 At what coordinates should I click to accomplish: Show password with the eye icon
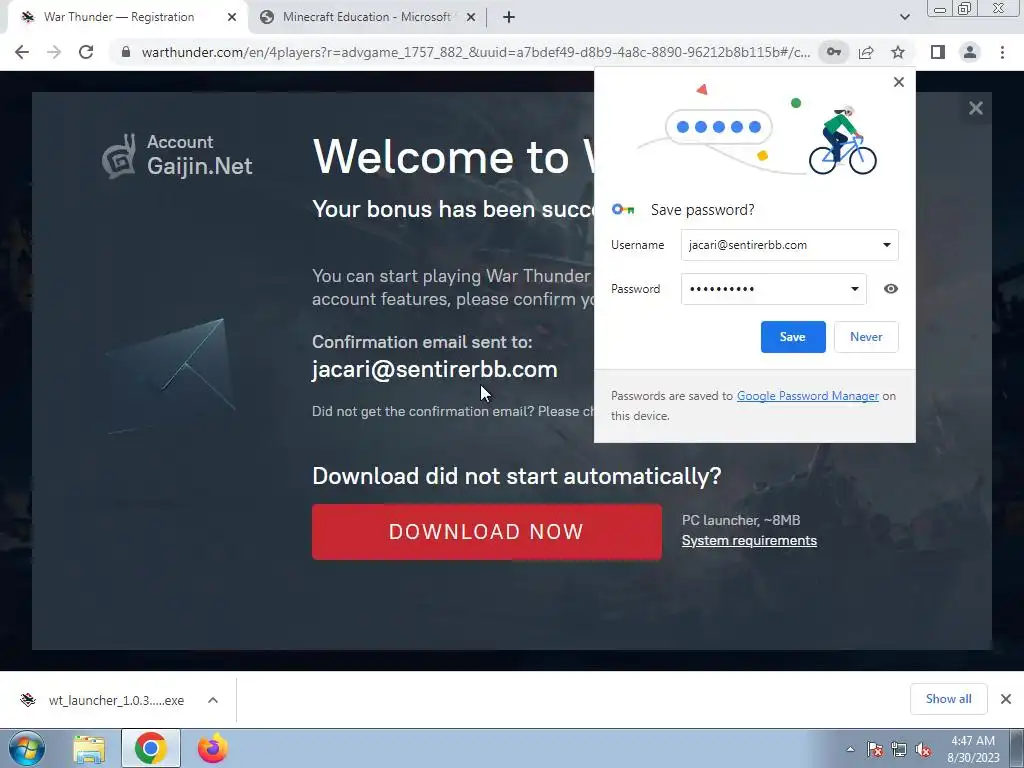[891, 289]
